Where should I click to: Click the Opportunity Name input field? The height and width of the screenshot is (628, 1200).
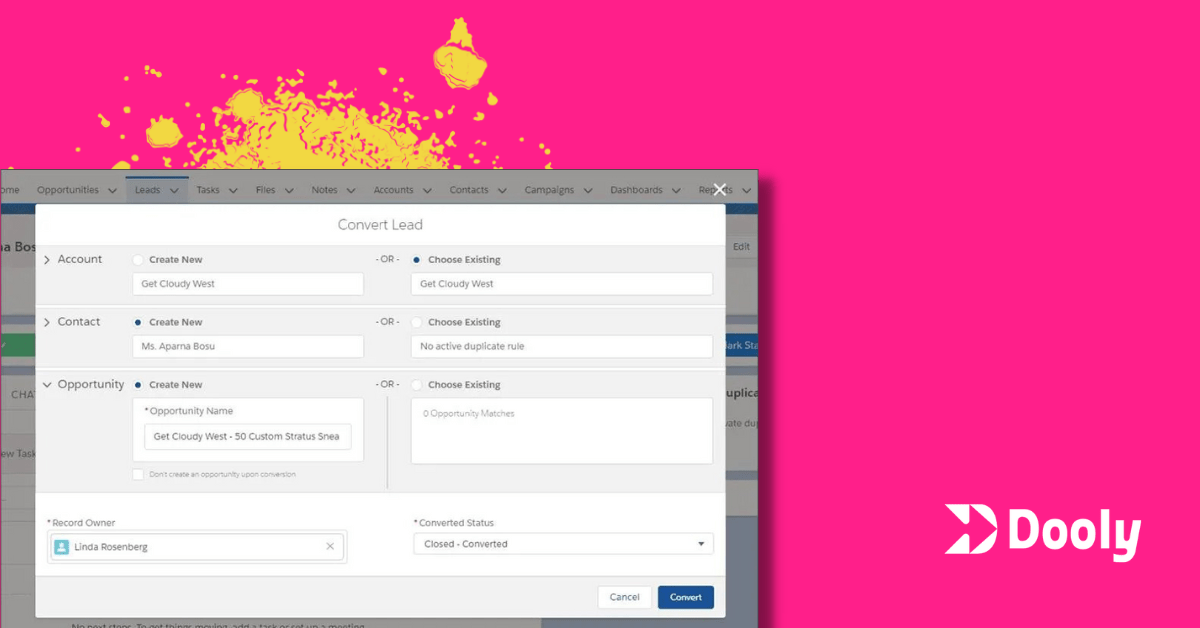(247, 436)
